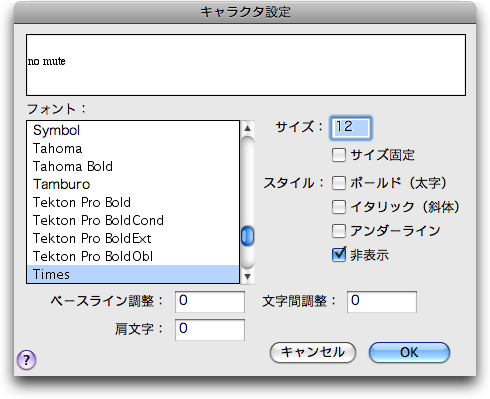Viewport: 490px width, 399px height.
Task: Enable the イタリック（斜体） checkbox
Action: coord(339,207)
